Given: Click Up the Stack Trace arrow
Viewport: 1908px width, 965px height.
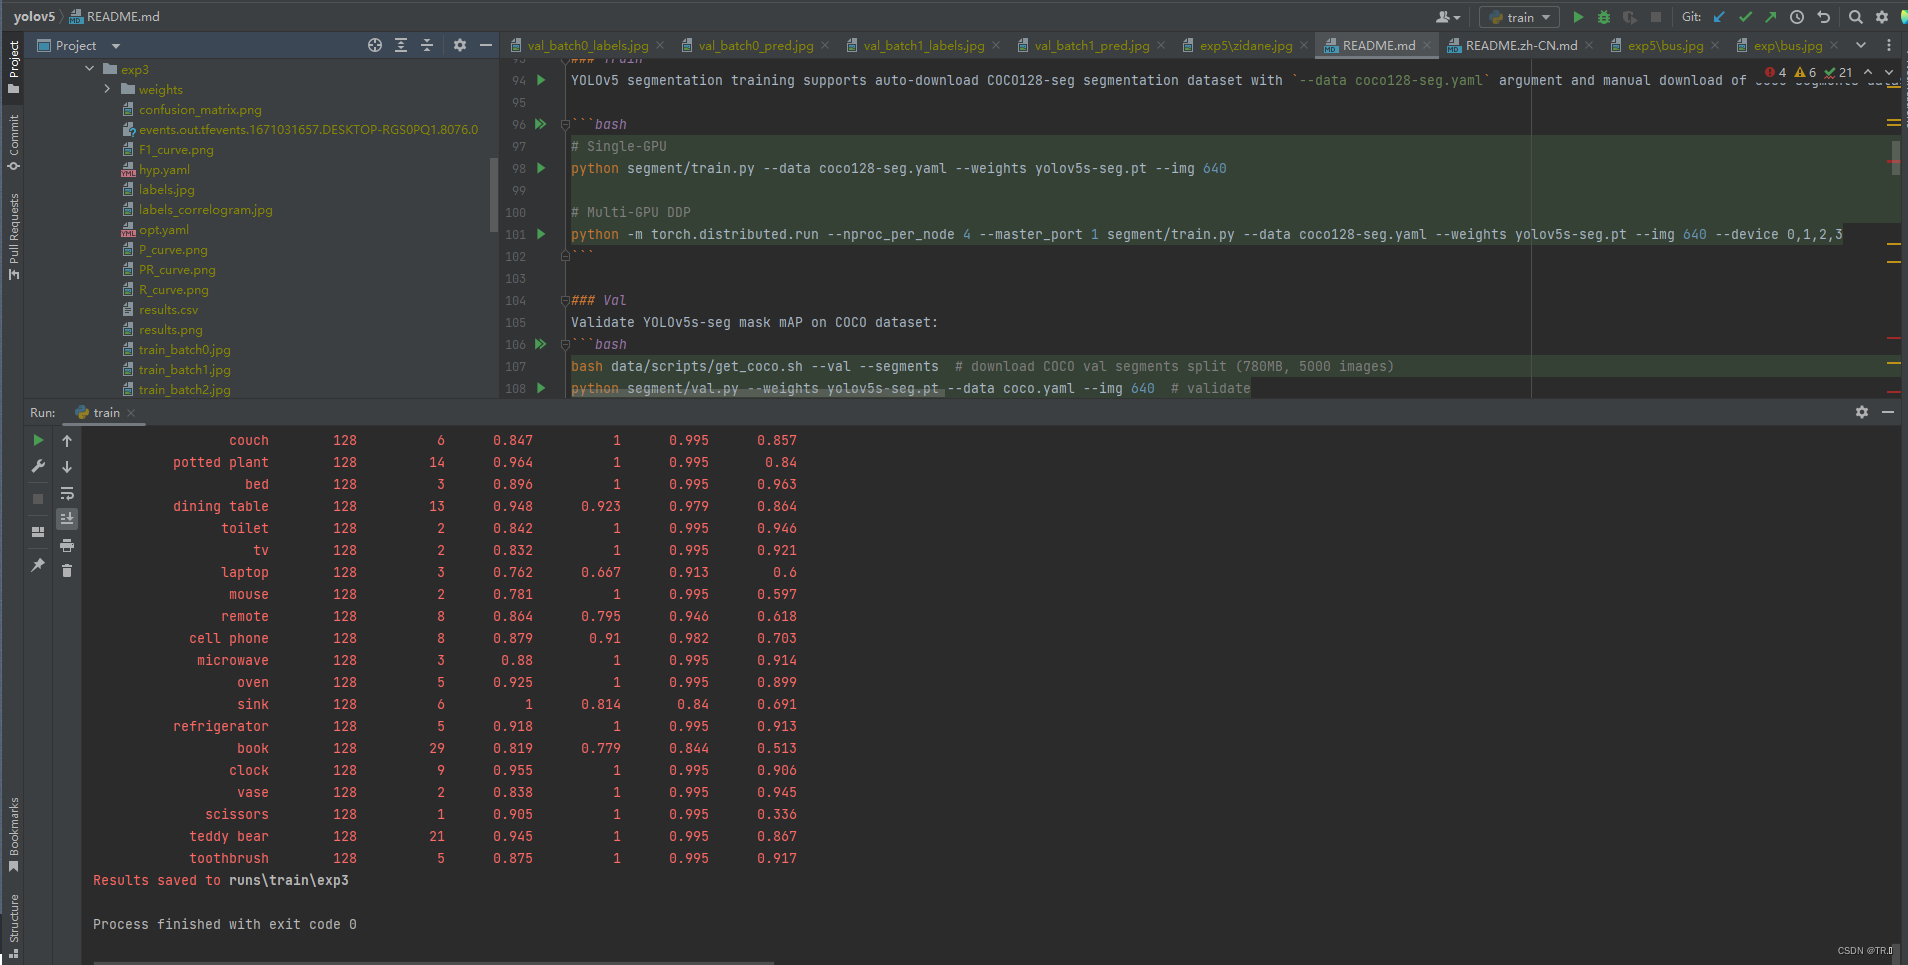Looking at the screenshot, I should 67,440.
